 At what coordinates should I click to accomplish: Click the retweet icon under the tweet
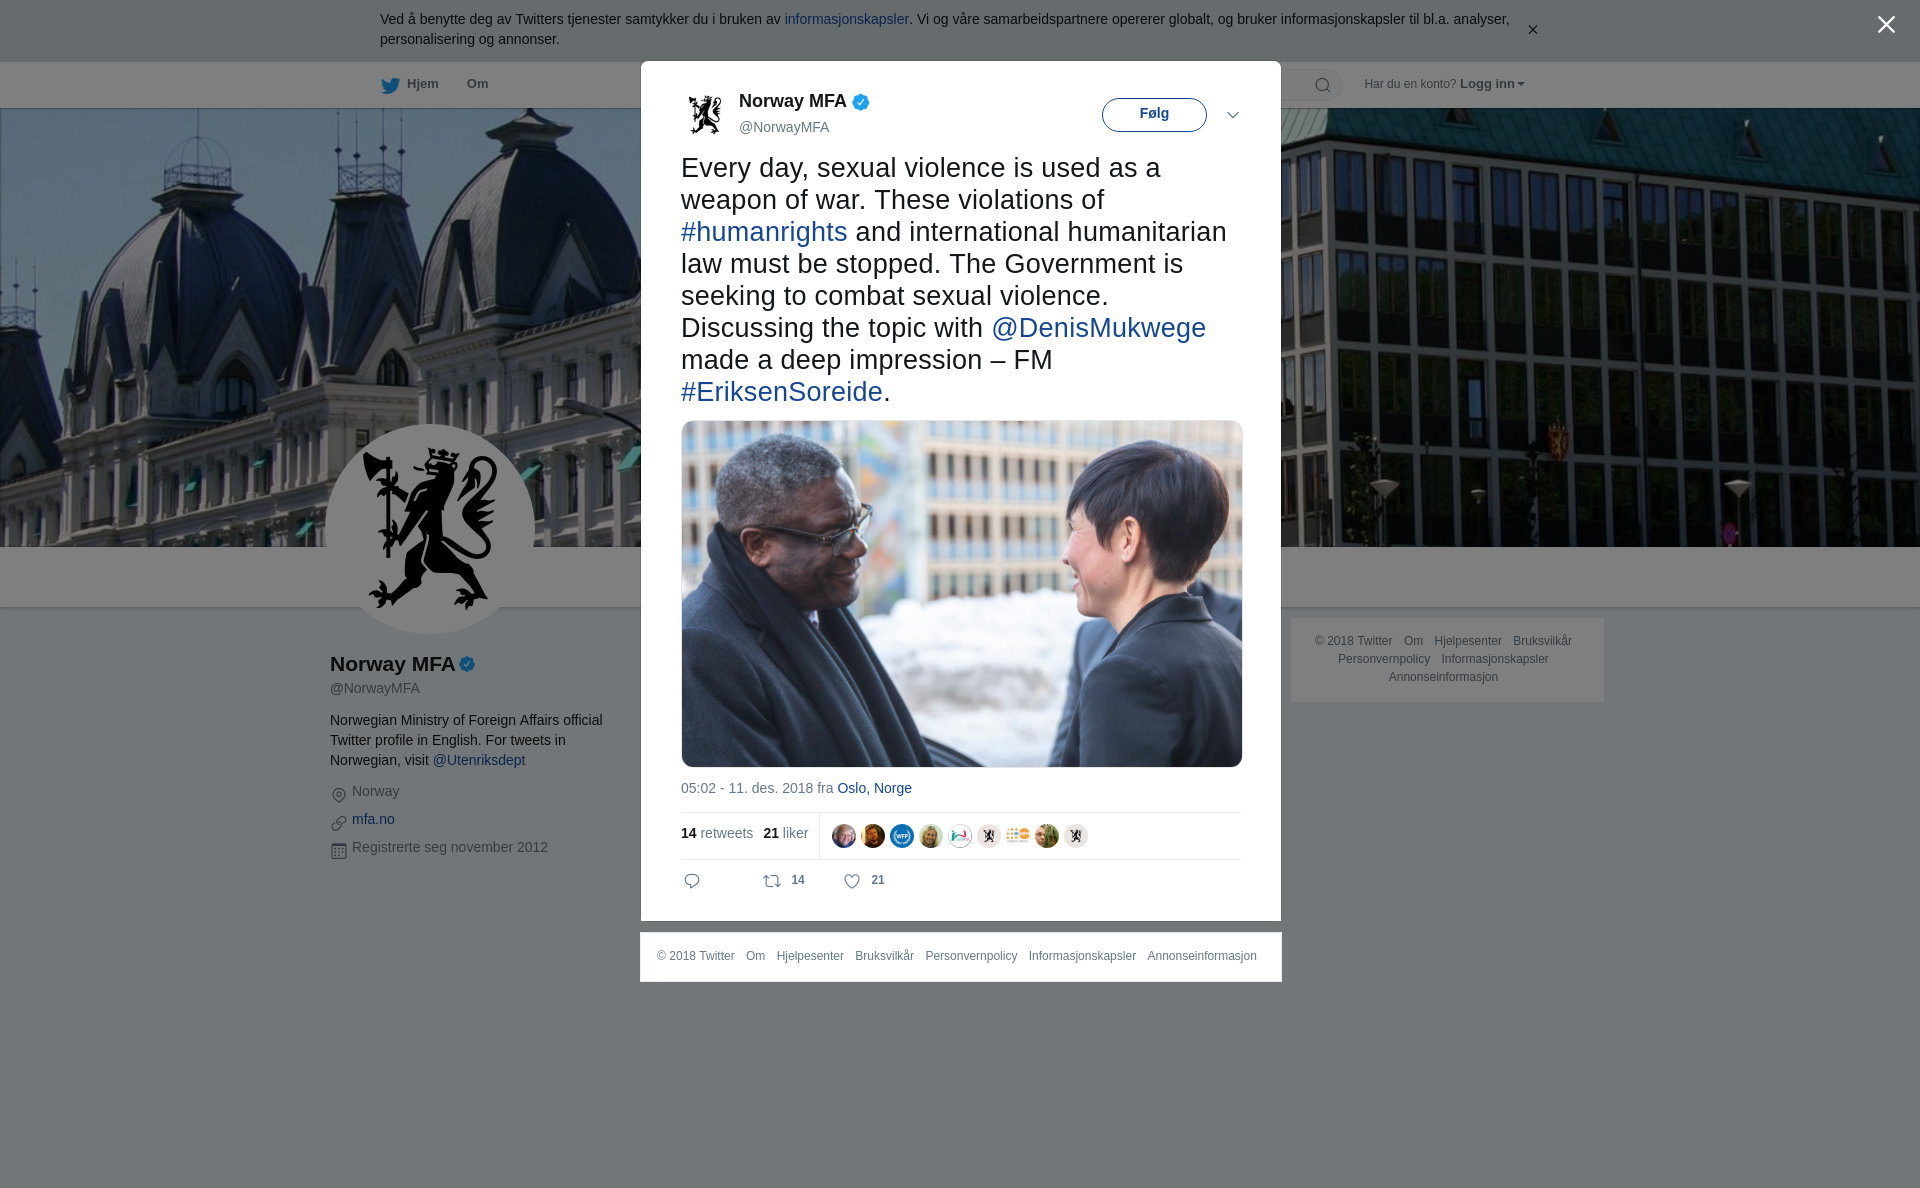click(772, 881)
